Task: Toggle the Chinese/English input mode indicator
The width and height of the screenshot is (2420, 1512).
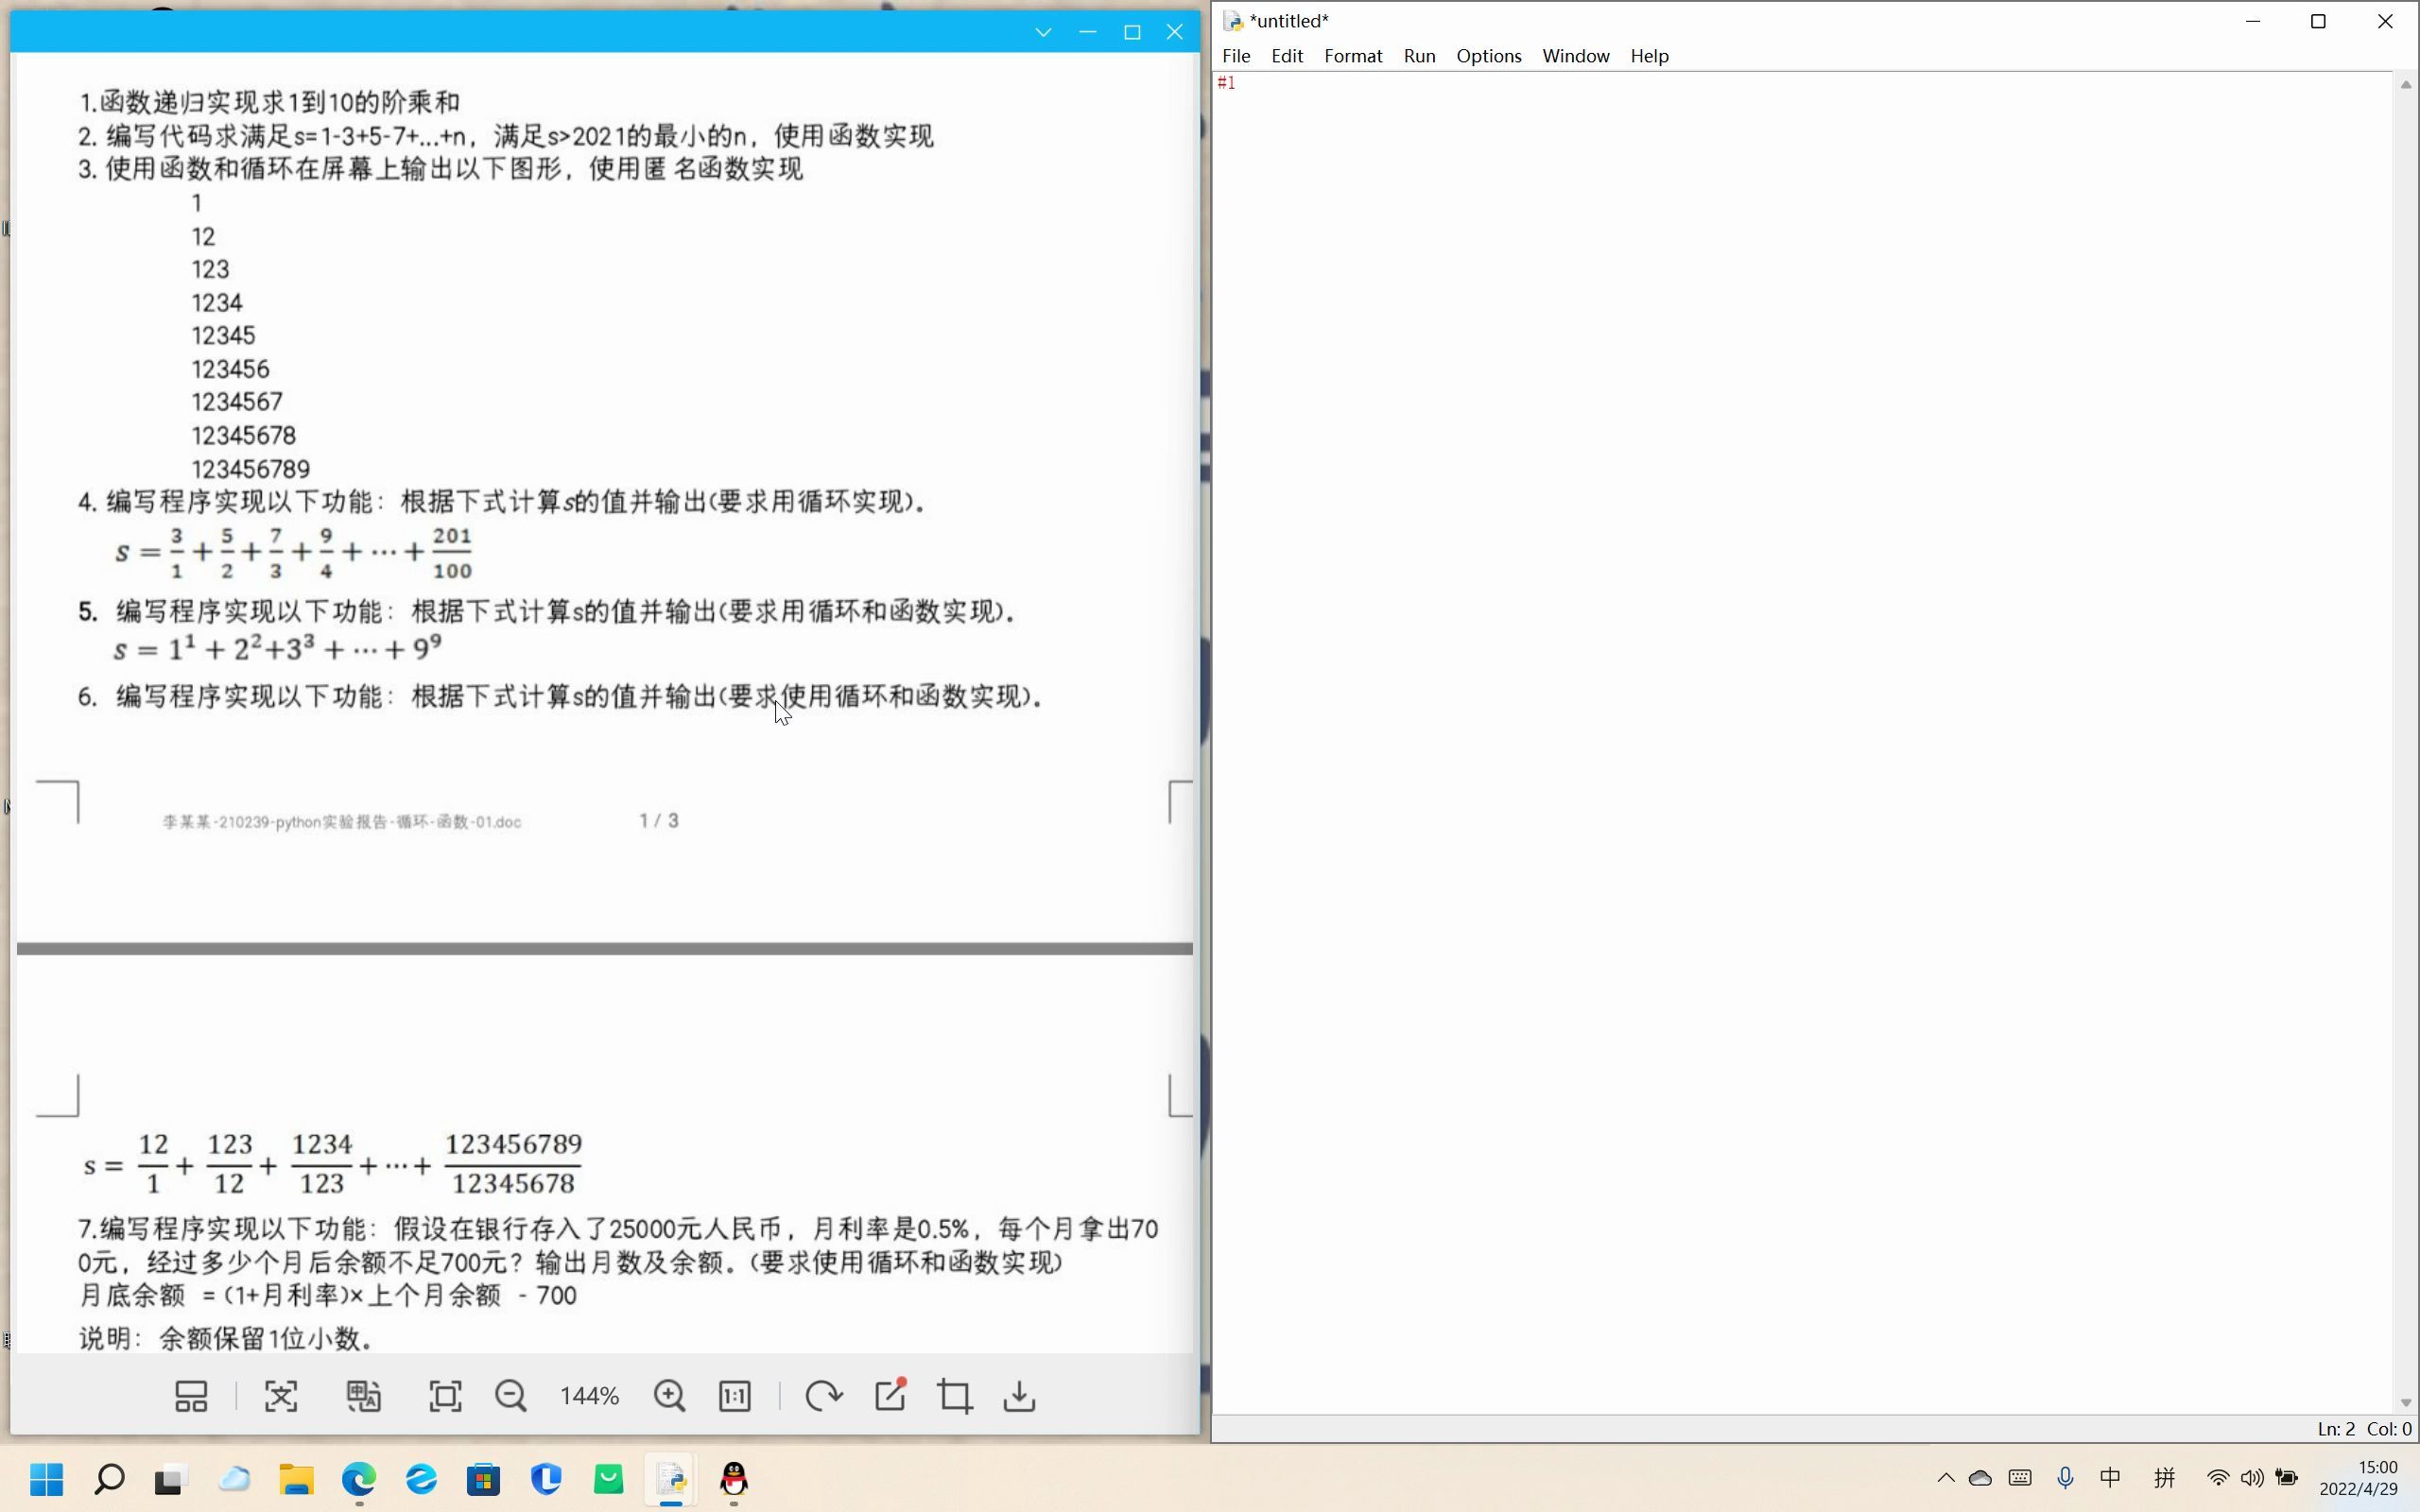Action: click(x=2110, y=1478)
